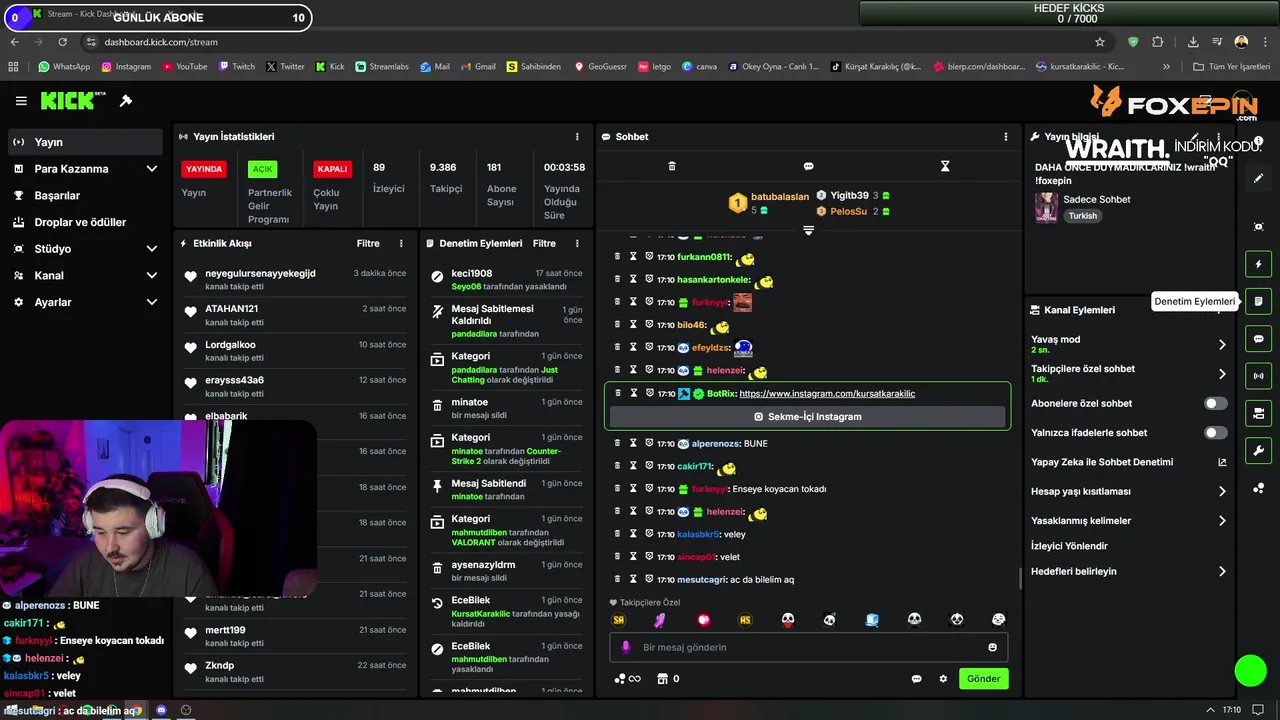Toggle Yalnızca ifadelerle sohbet switch
This screenshot has width=1280, height=720.
point(1215,433)
